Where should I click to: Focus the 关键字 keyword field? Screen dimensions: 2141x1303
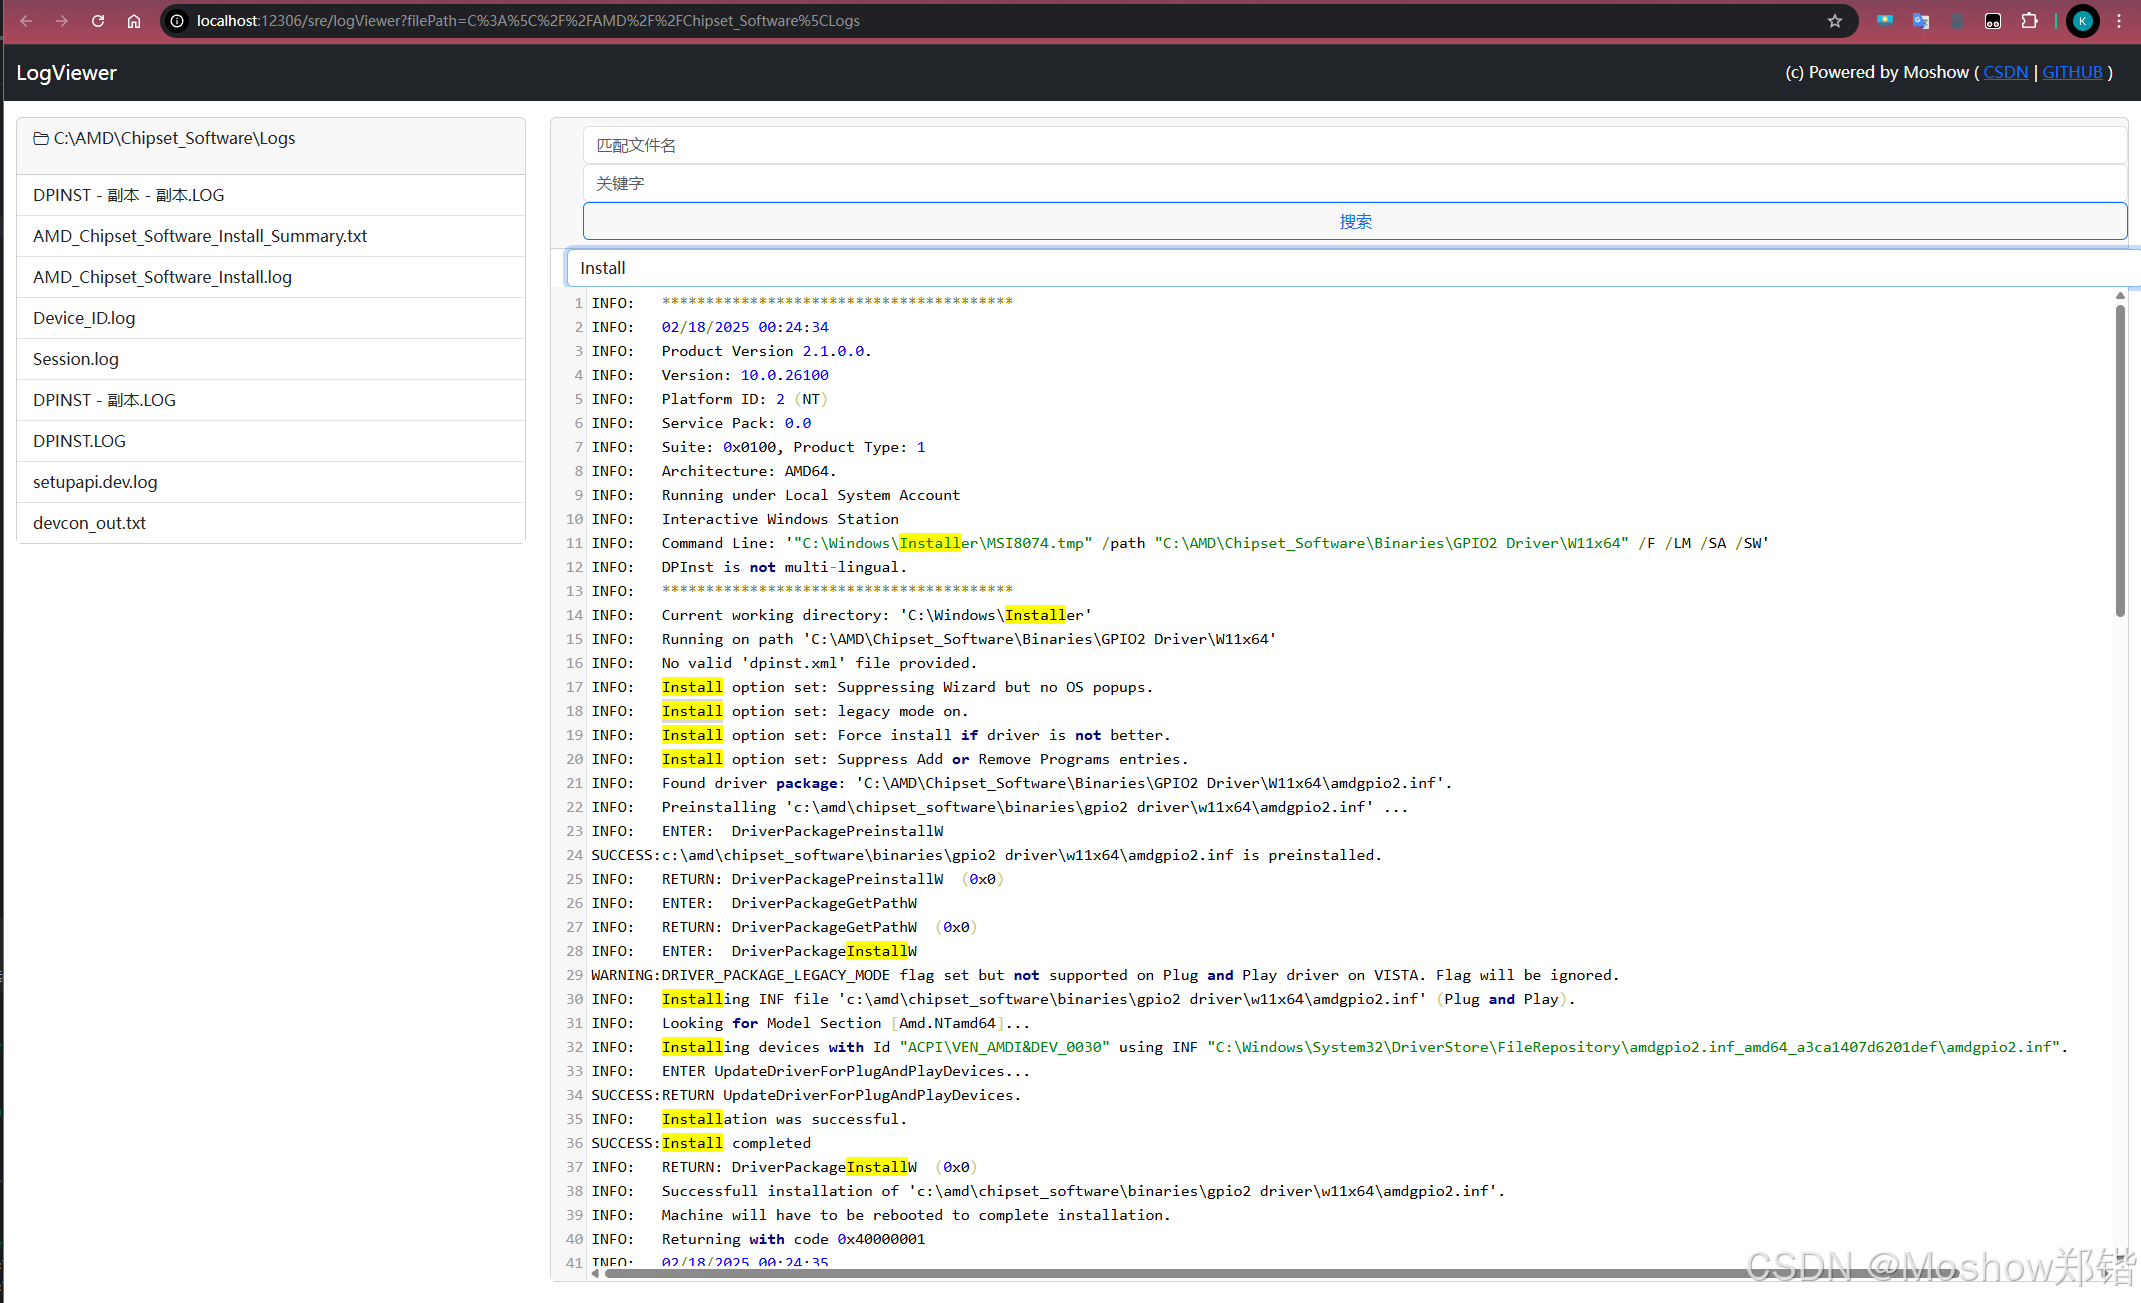point(1355,183)
